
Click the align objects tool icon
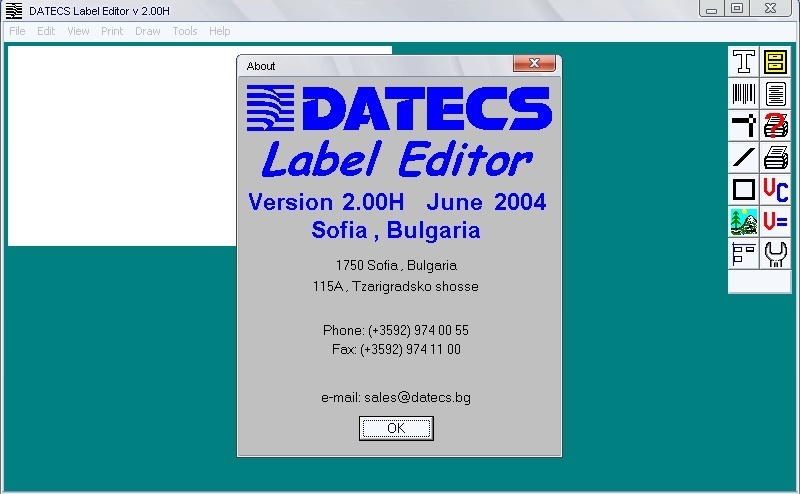[x=743, y=254]
